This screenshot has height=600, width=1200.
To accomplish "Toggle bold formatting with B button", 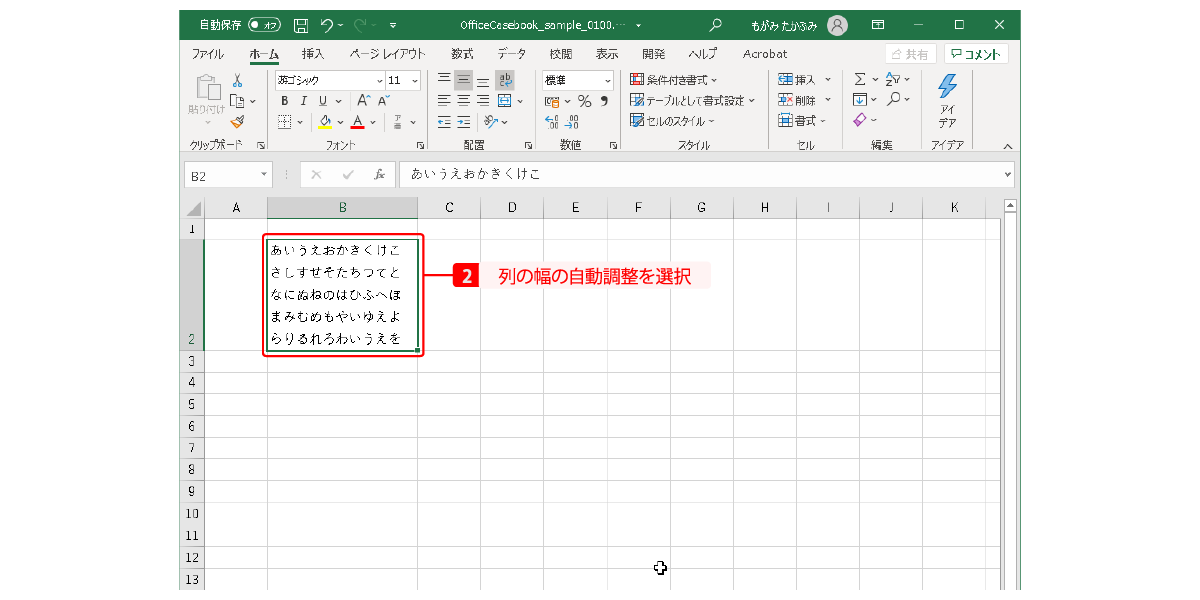I will click(284, 101).
